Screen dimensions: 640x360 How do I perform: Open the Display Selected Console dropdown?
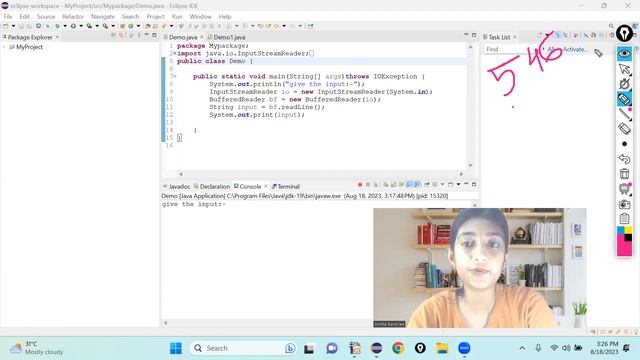pyautogui.click(x=442, y=185)
